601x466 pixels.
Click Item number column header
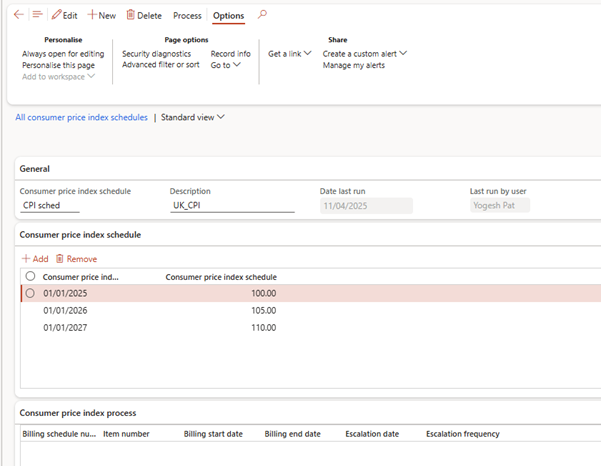tap(126, 434)
